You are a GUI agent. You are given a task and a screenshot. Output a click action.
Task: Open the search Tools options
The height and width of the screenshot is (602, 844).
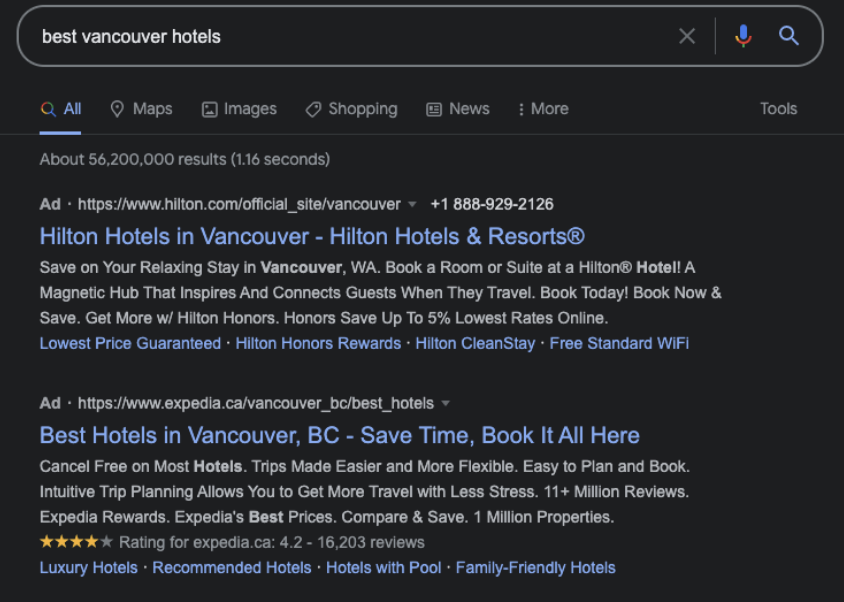(778, 109)
